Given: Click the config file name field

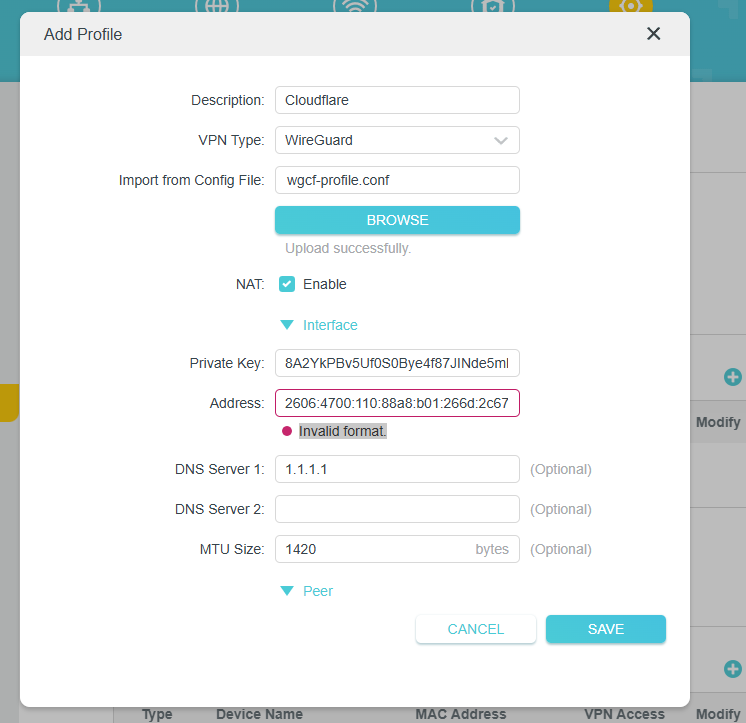Looking at the screenshot, I should tap(397, 180).
